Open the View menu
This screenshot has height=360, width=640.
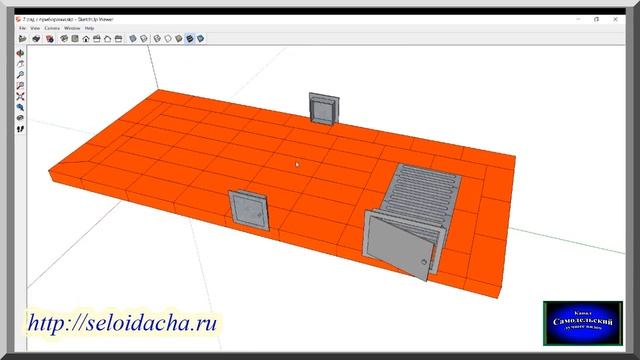35,28
